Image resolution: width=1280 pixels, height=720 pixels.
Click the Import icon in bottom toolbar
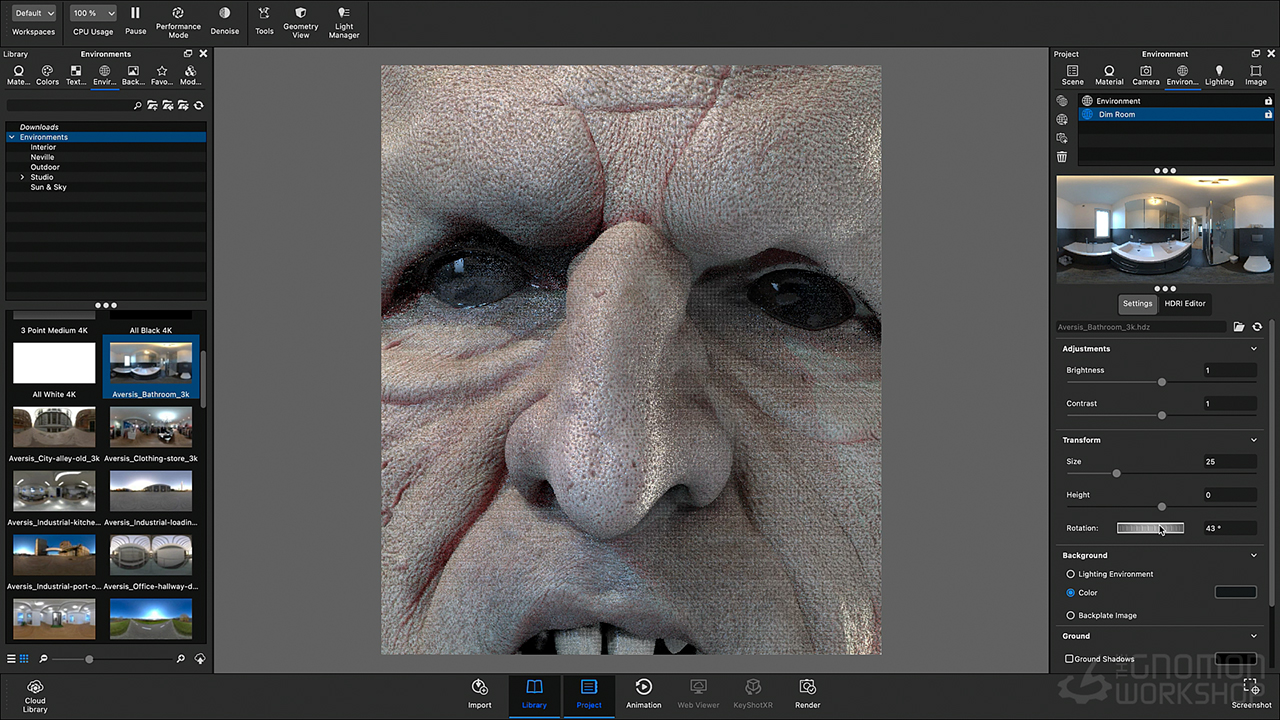click(x=480, y=687)
